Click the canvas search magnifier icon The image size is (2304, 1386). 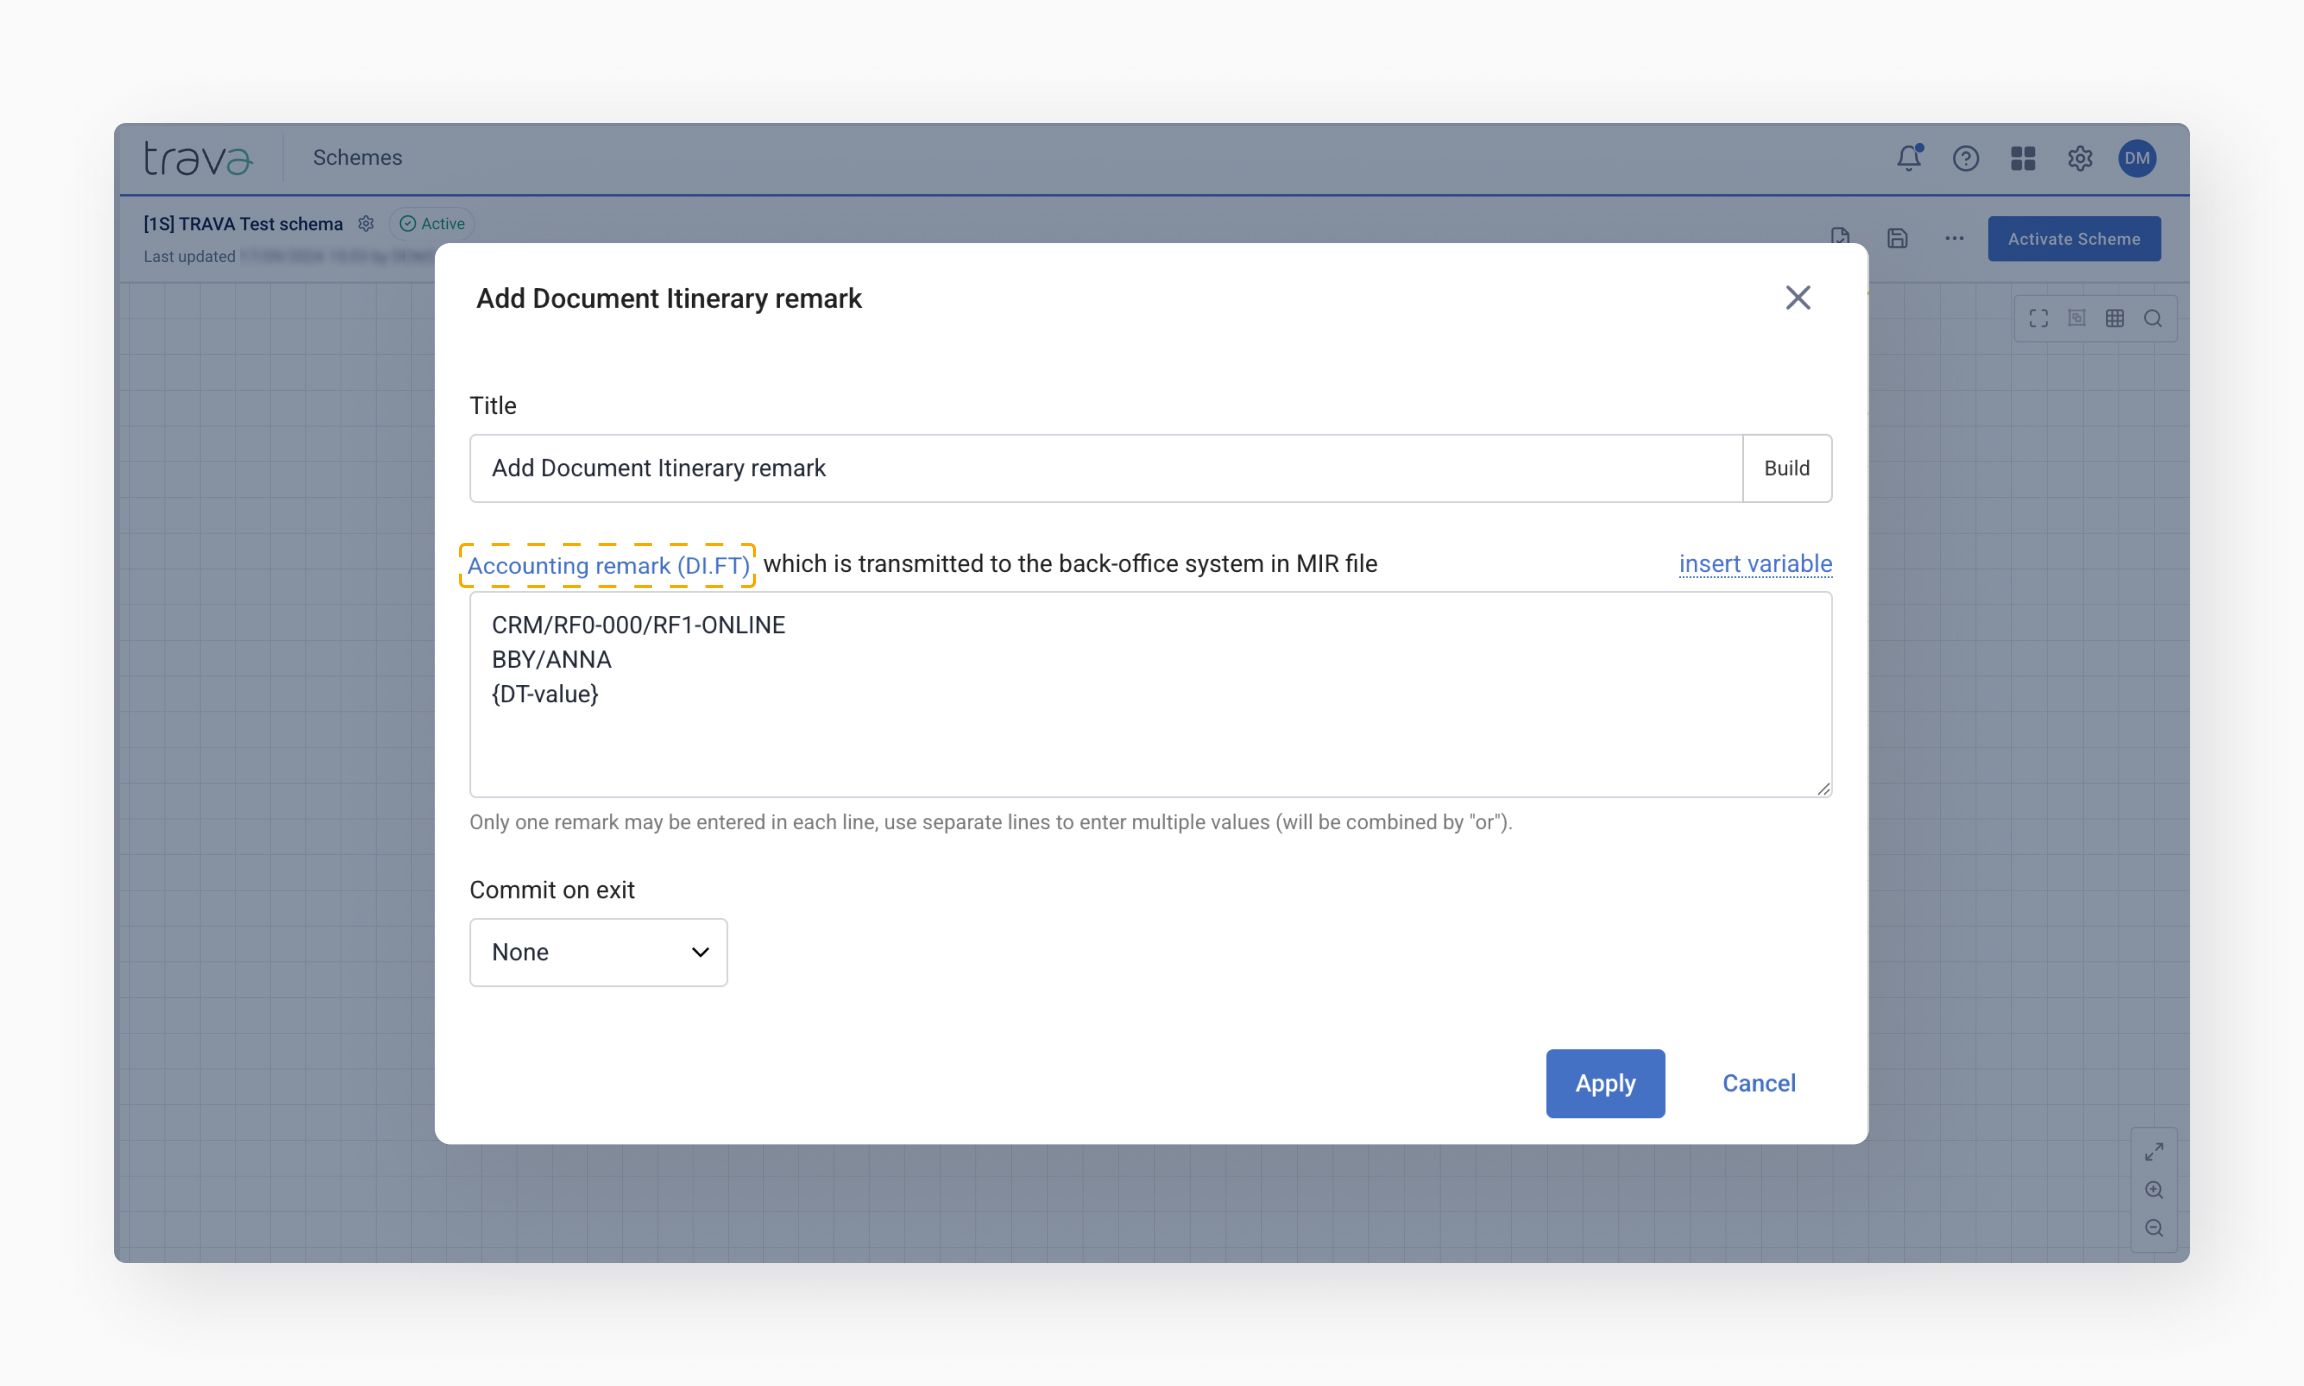coord(2152,318)
